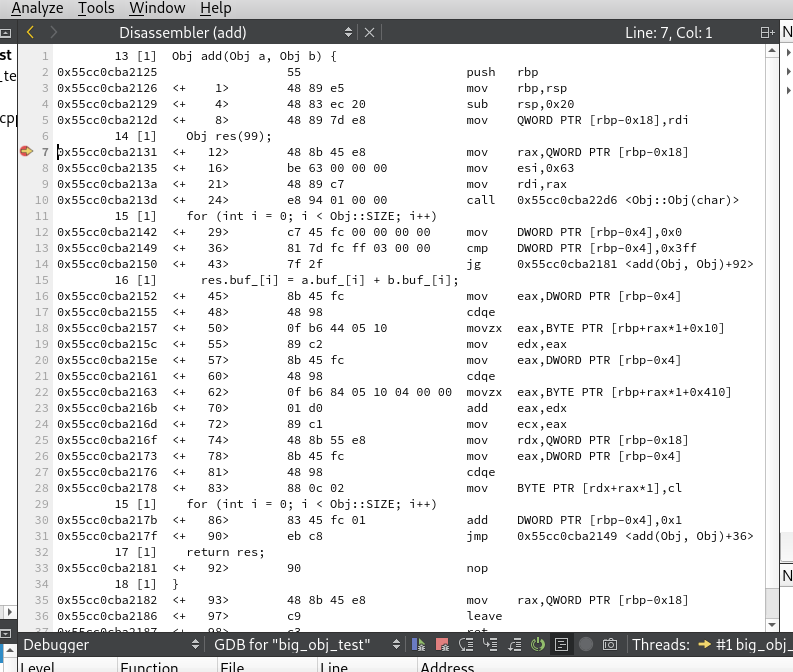Click the camera snapshot icon
This screenshot has height=672, width=793.
[x=610, y=645]
